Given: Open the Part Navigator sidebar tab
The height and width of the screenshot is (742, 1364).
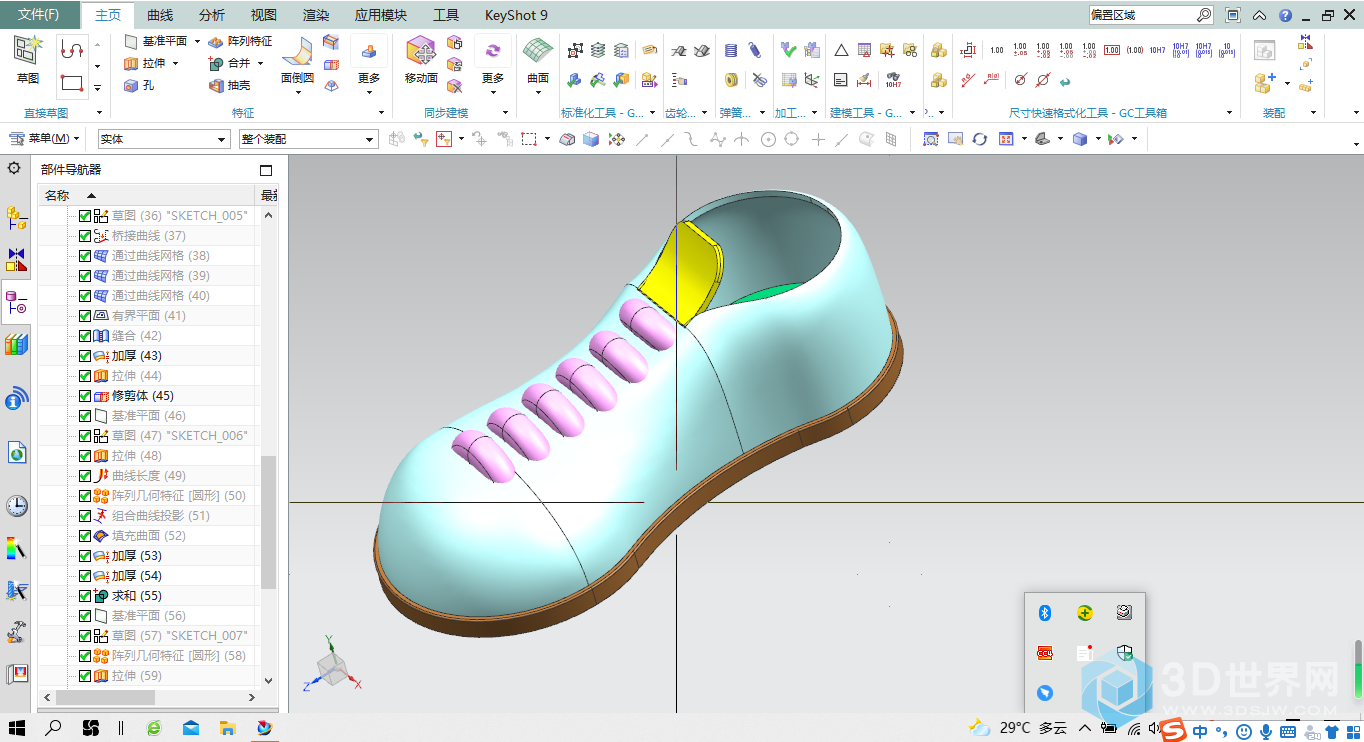Looking at the screenshot, I should (x=16, y=300).
